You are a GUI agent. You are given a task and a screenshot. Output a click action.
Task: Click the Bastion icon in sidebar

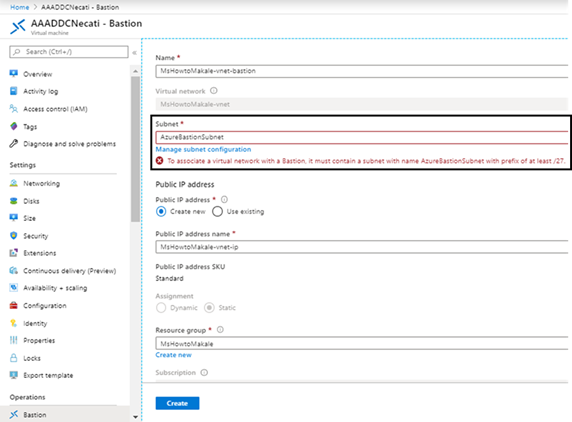pos(13,414)
